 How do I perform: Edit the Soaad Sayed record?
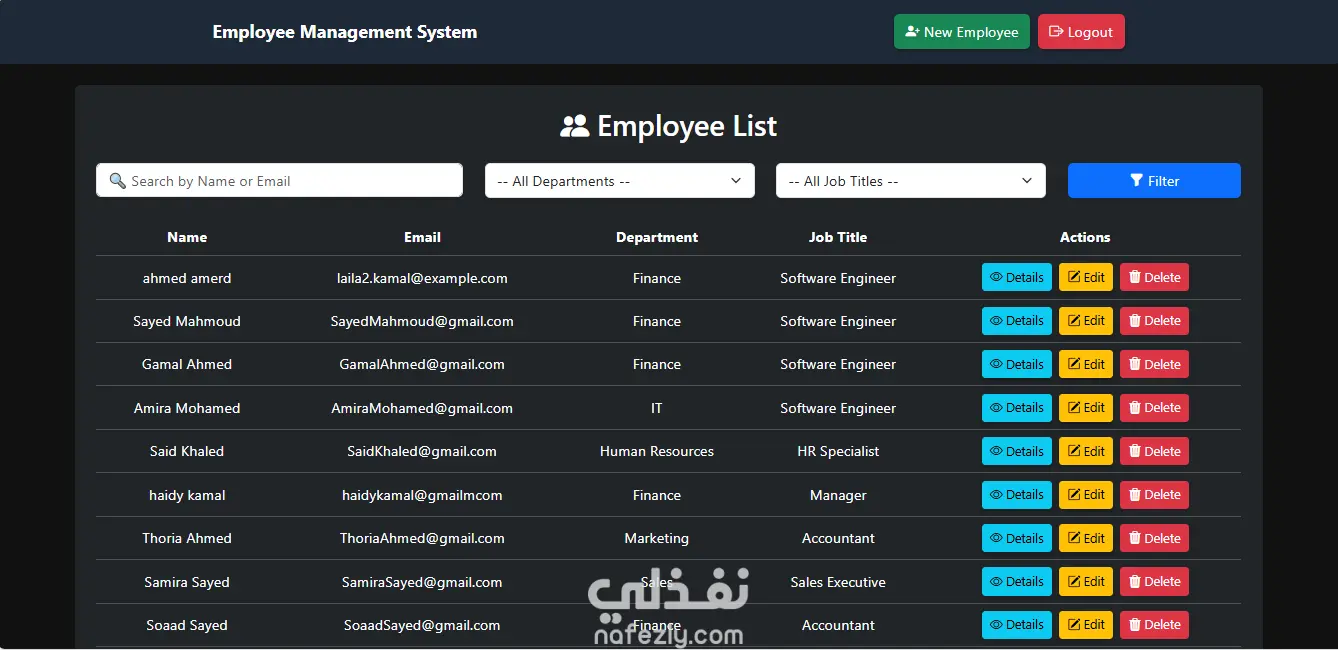click(x=1086, y=625)
